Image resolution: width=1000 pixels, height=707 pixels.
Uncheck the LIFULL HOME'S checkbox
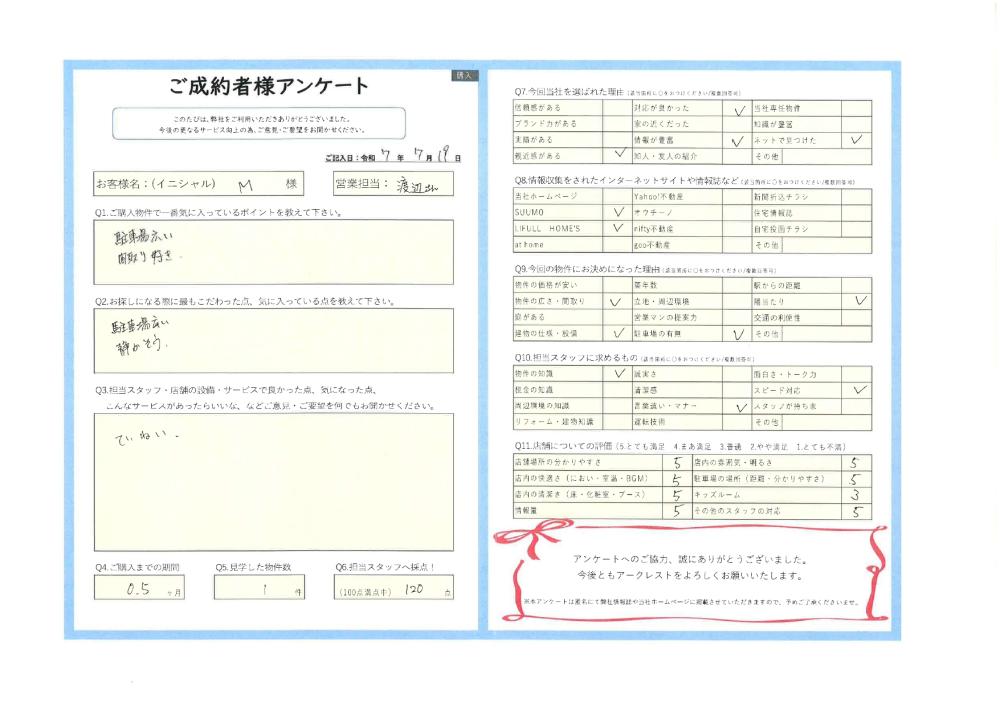pyautogui.click(x=615, y=228)
